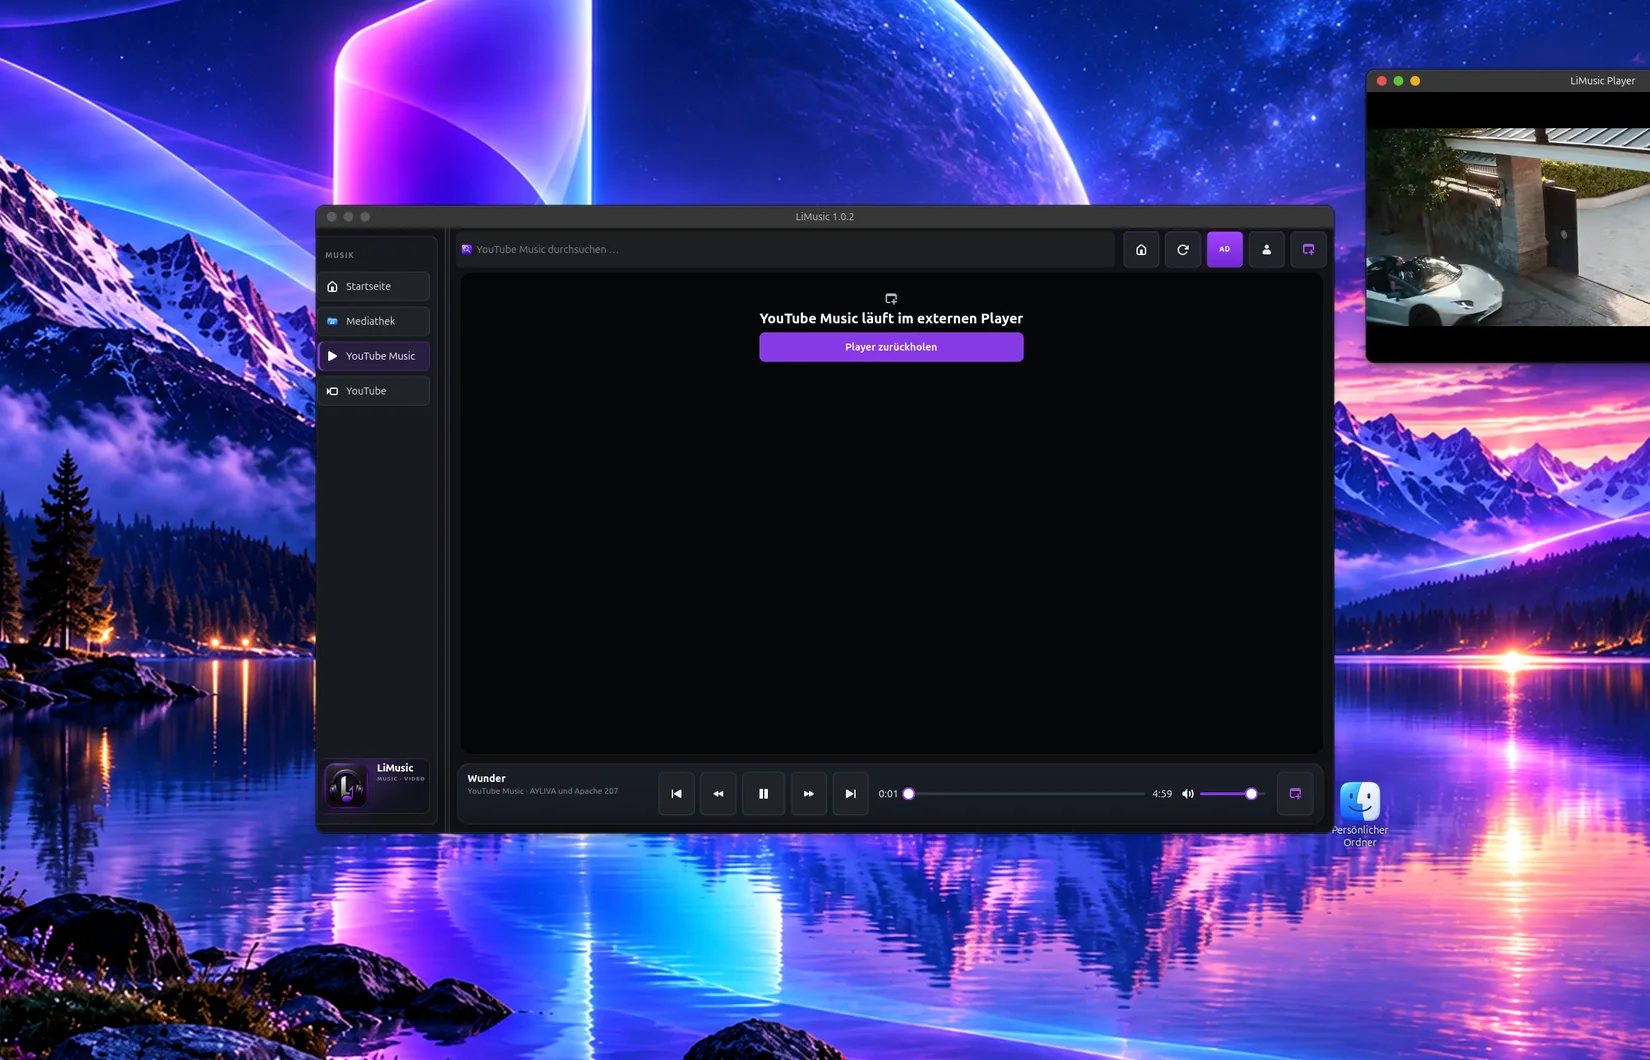Toggle the AD blocker button

[1225, 250]
